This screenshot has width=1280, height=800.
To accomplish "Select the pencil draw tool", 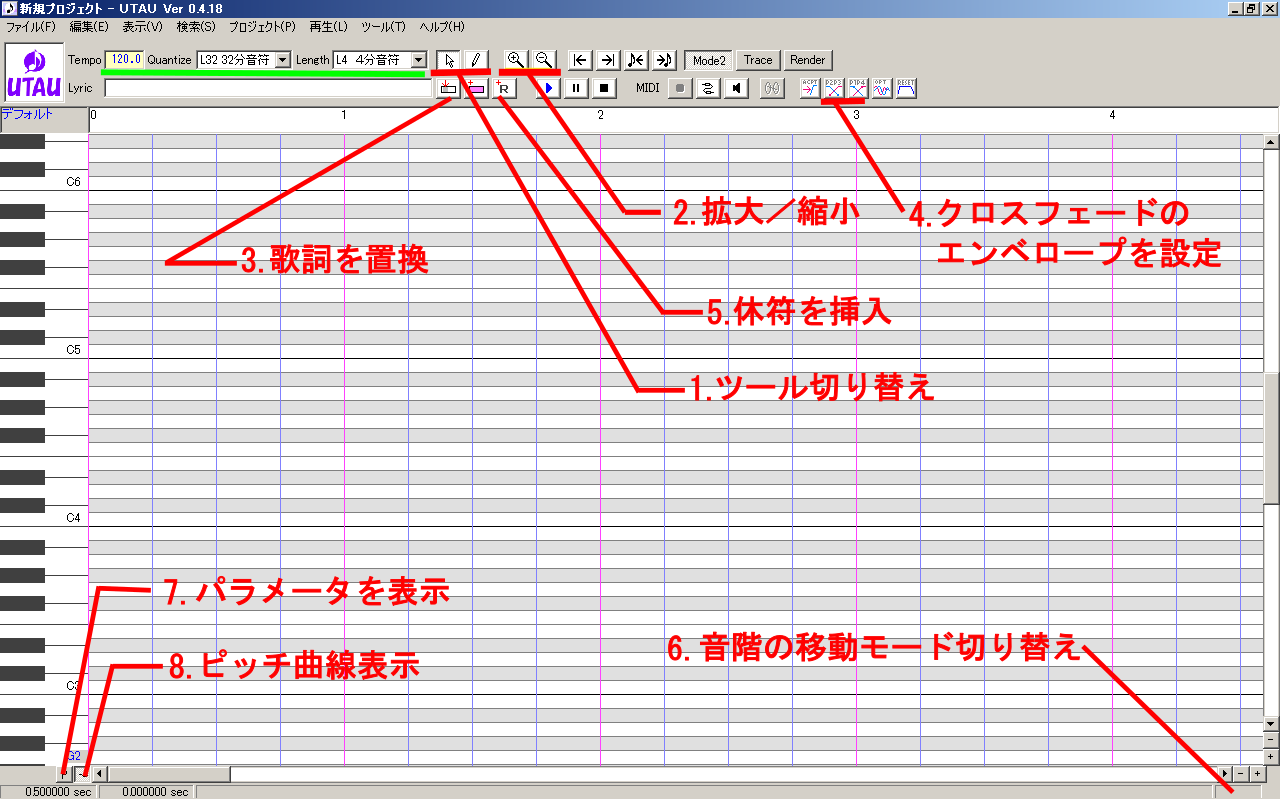I will coord(476,60).
